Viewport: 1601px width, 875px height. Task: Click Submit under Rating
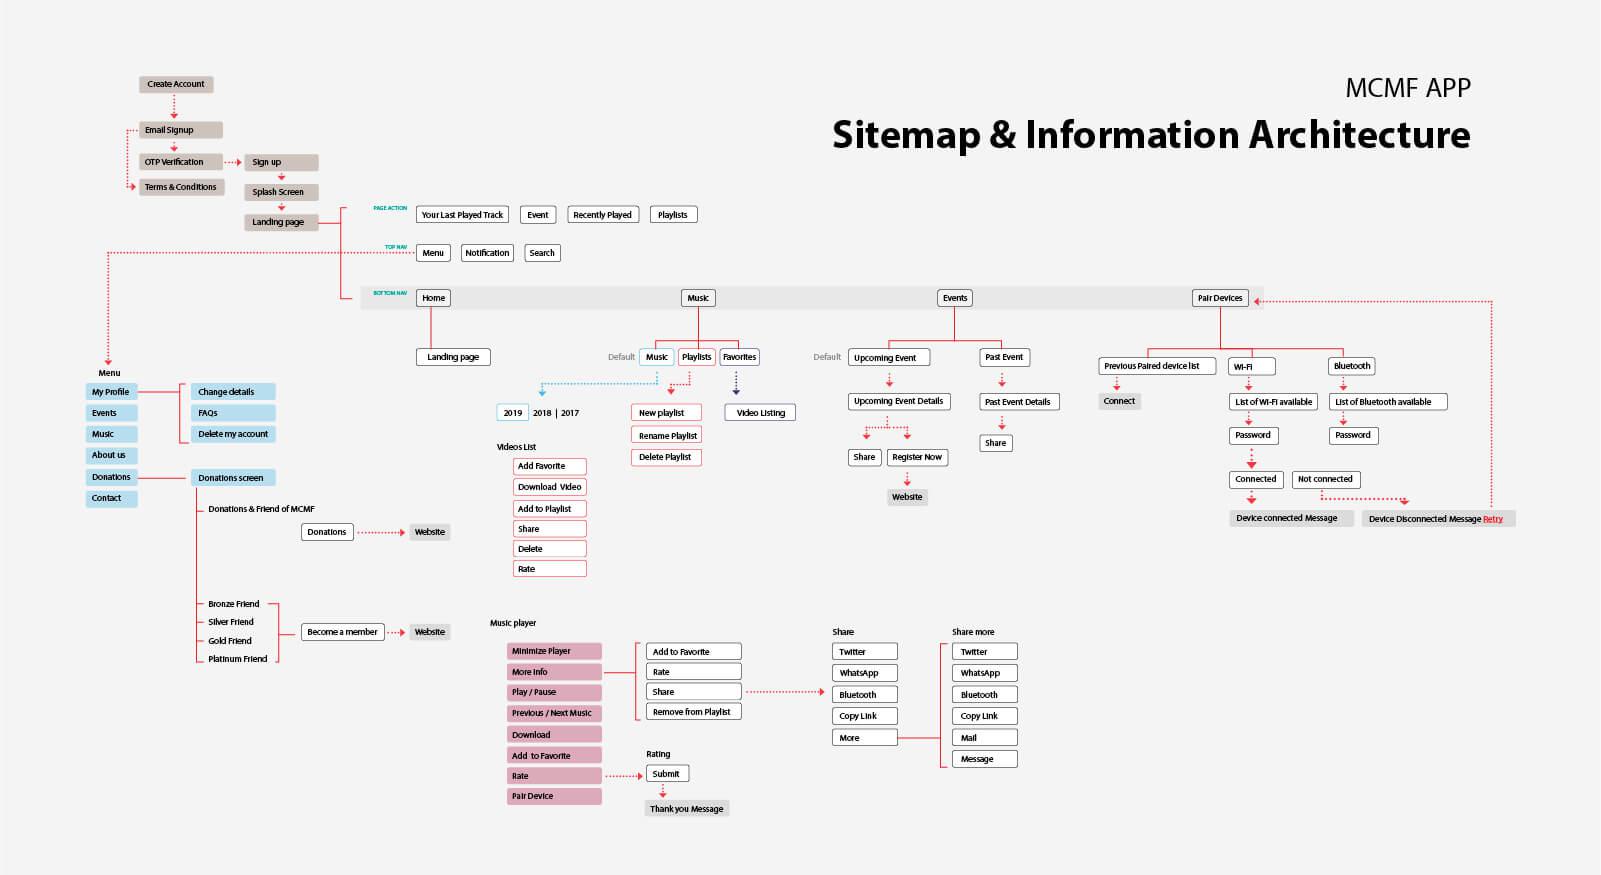pyautogui.click(x=666, y=774)
